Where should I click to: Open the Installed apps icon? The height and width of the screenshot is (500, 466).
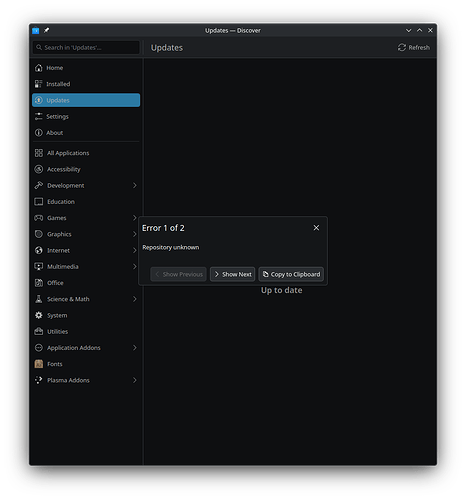coord(39,84)
